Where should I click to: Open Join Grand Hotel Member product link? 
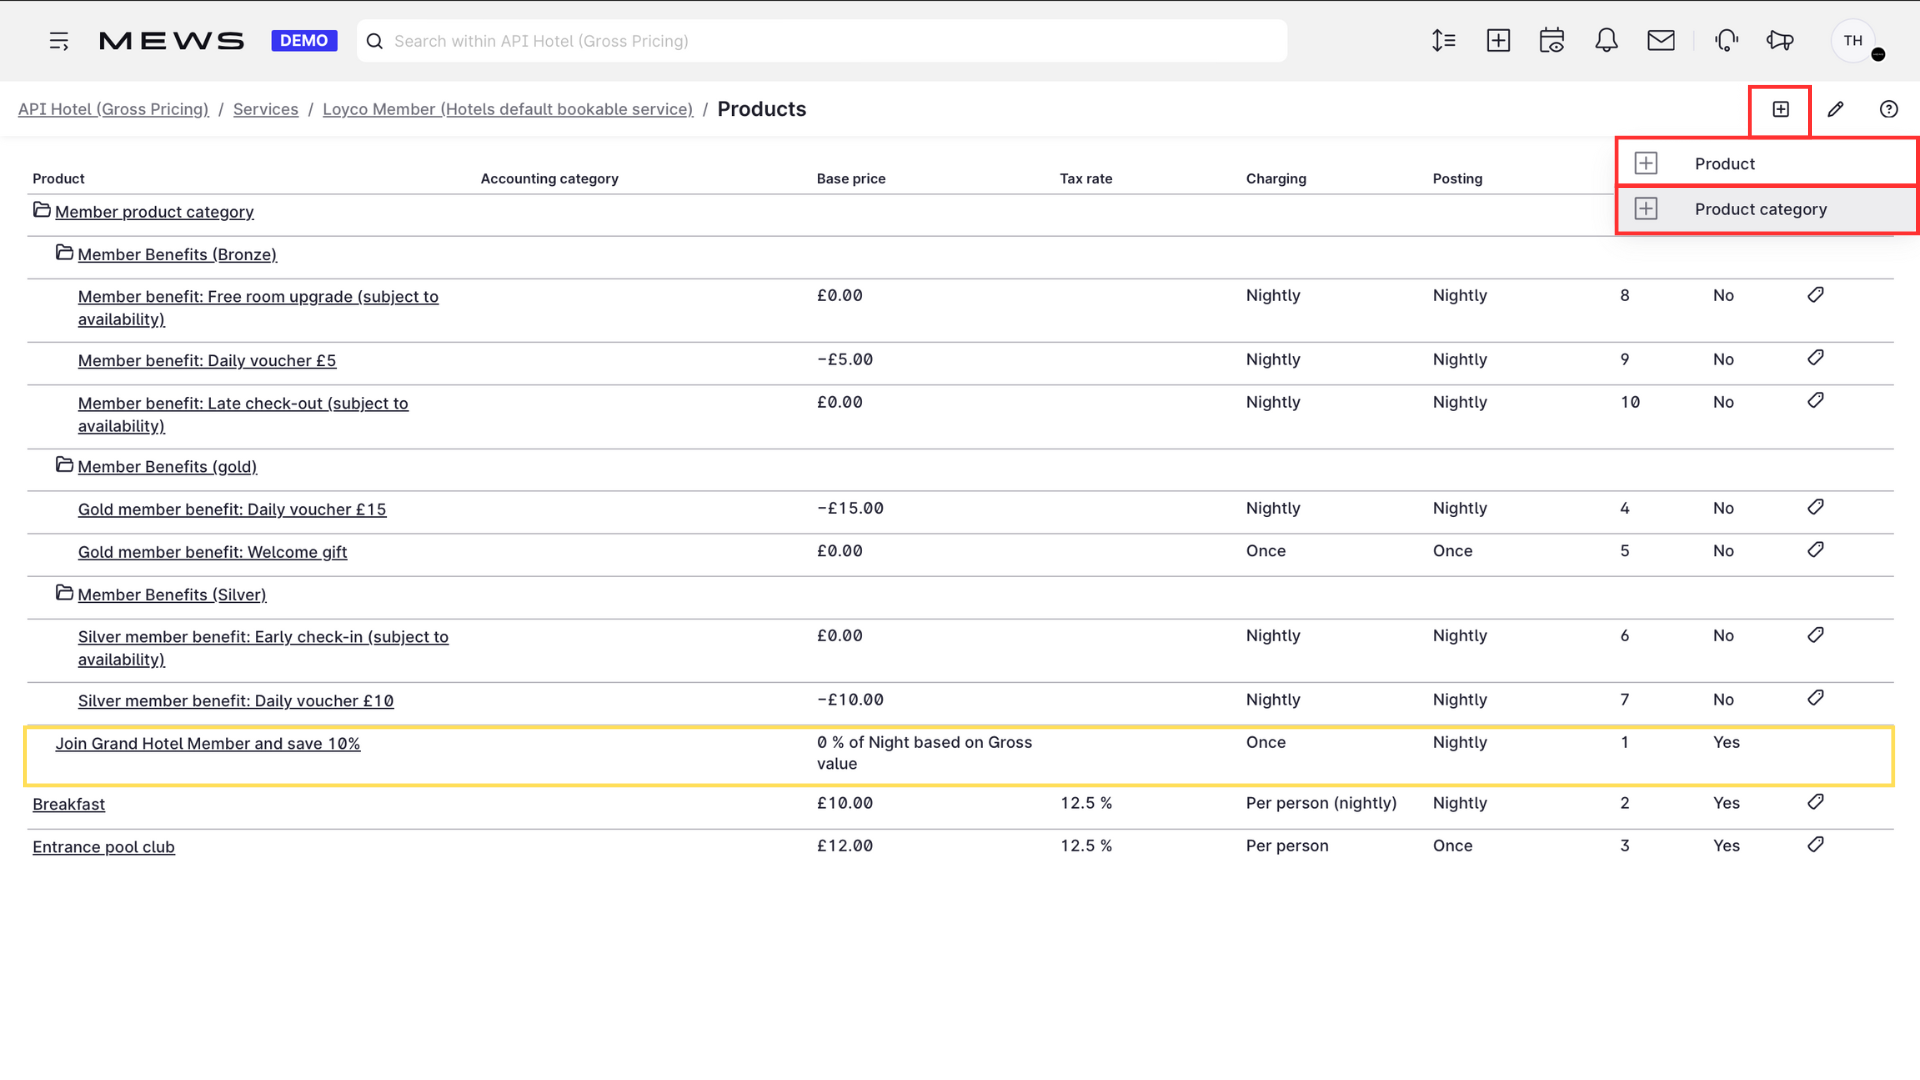coord(207,744)
